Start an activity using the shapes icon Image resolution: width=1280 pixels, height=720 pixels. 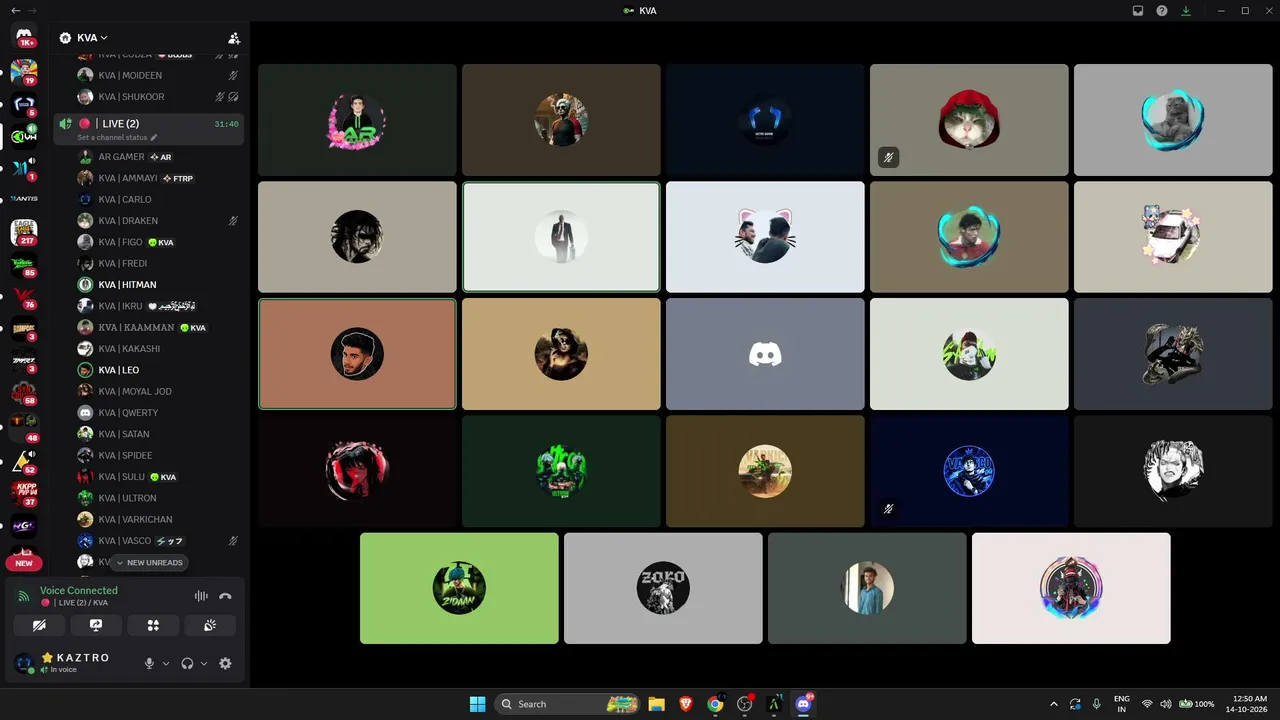click(153, 625)
